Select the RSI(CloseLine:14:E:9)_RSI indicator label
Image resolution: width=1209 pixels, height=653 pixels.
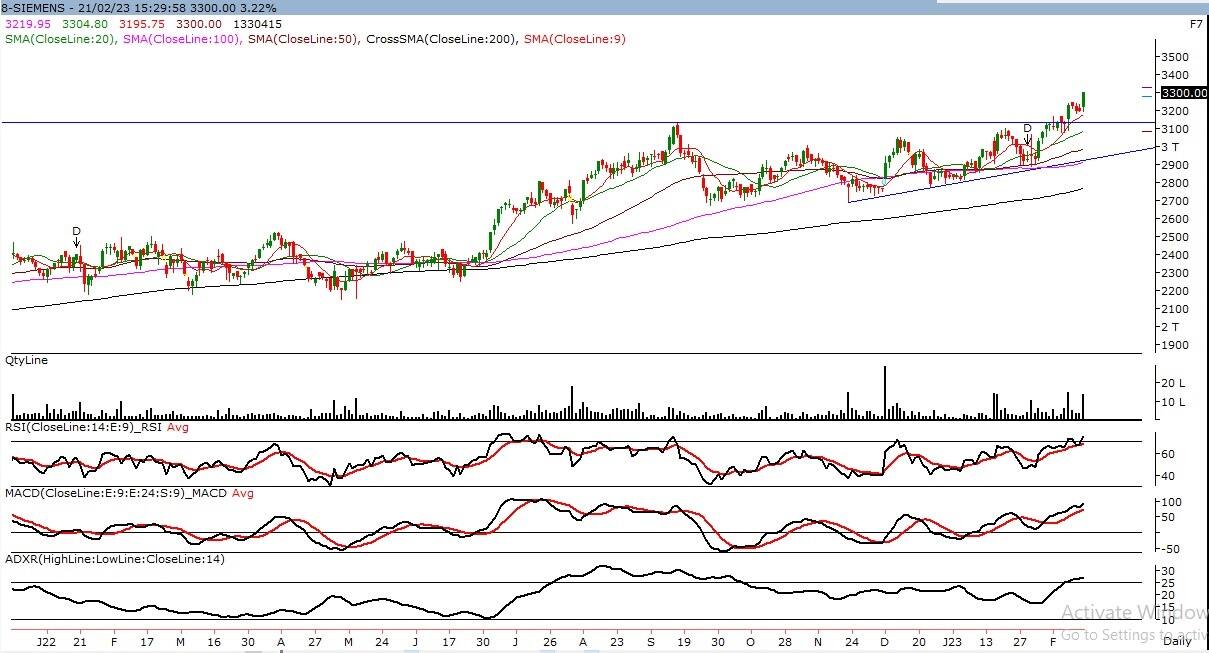pyautogui.click(x=84, y=427)
